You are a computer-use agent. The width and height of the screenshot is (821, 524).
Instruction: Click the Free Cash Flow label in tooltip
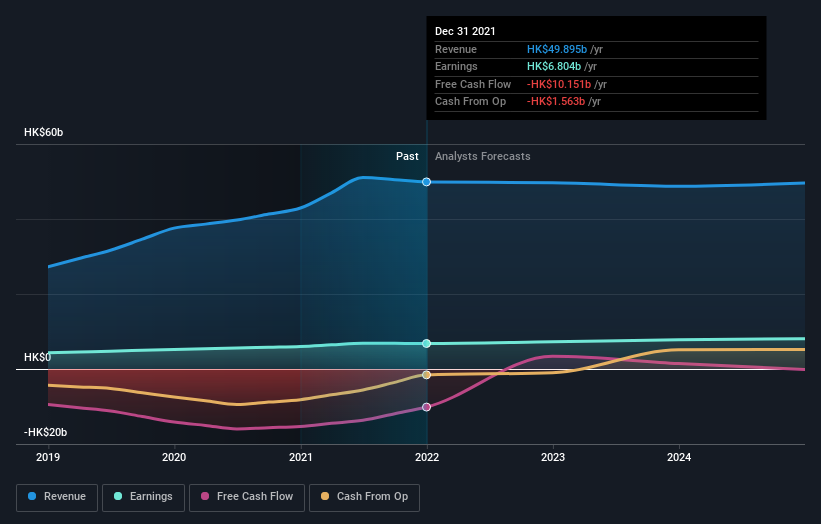[x=473, y=84]
